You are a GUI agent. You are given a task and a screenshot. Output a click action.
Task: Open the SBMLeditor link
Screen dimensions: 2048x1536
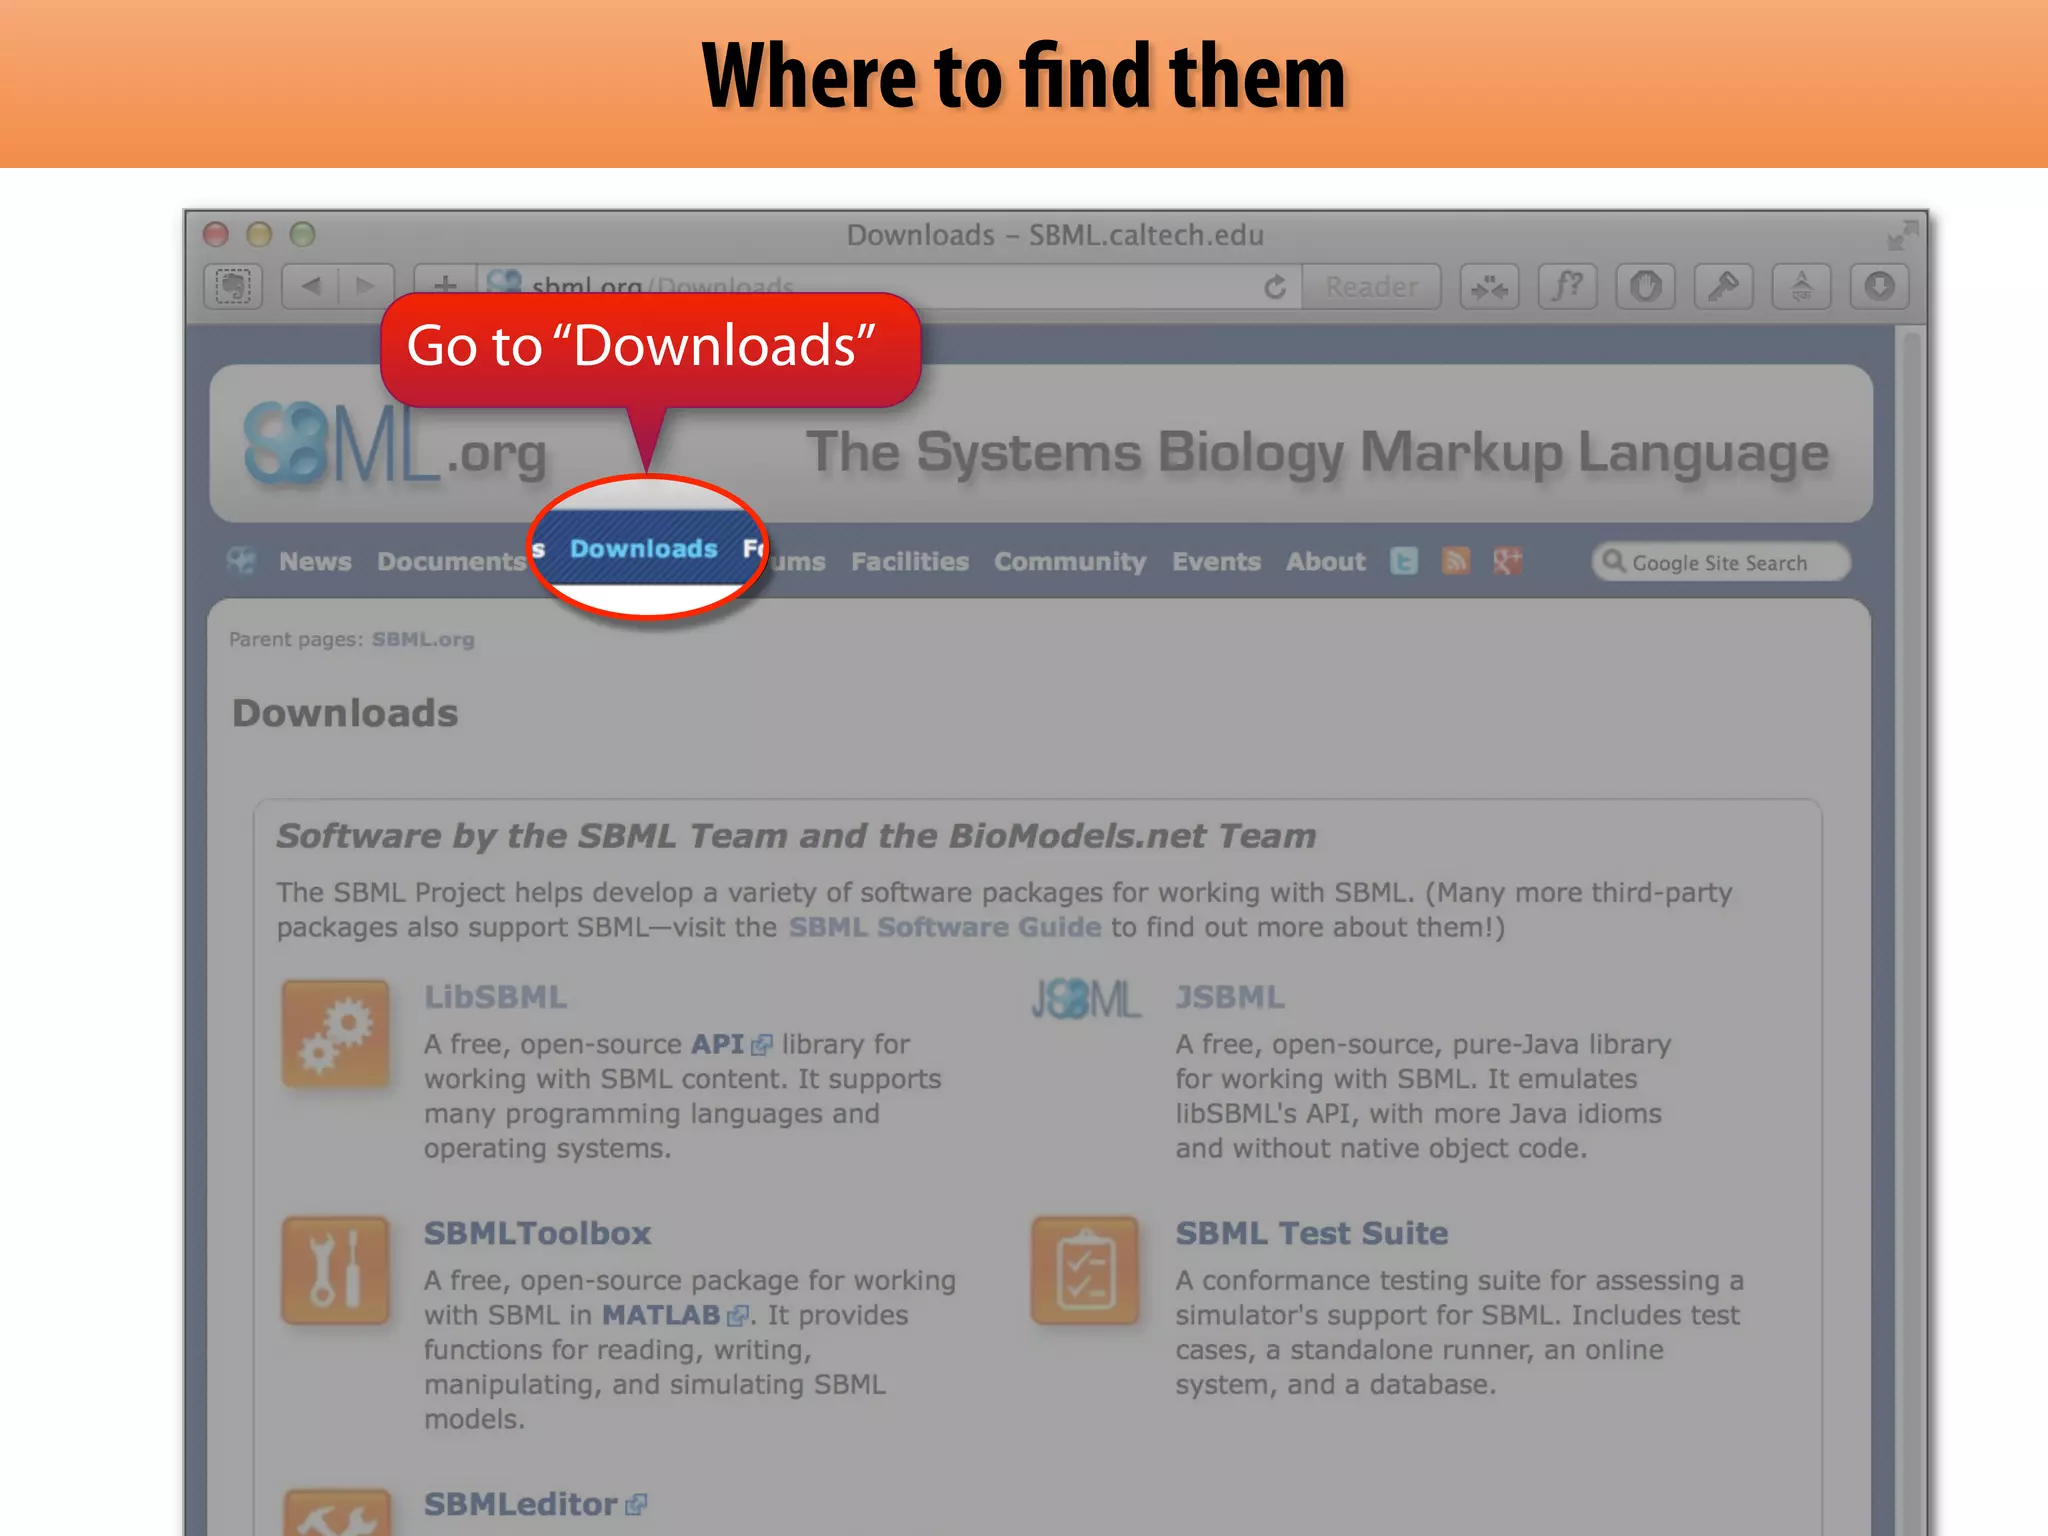click(x=535, y=1504)
